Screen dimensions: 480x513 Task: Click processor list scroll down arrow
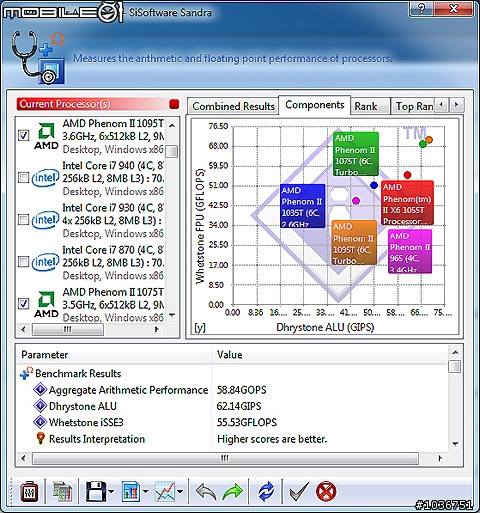(172, 315)
